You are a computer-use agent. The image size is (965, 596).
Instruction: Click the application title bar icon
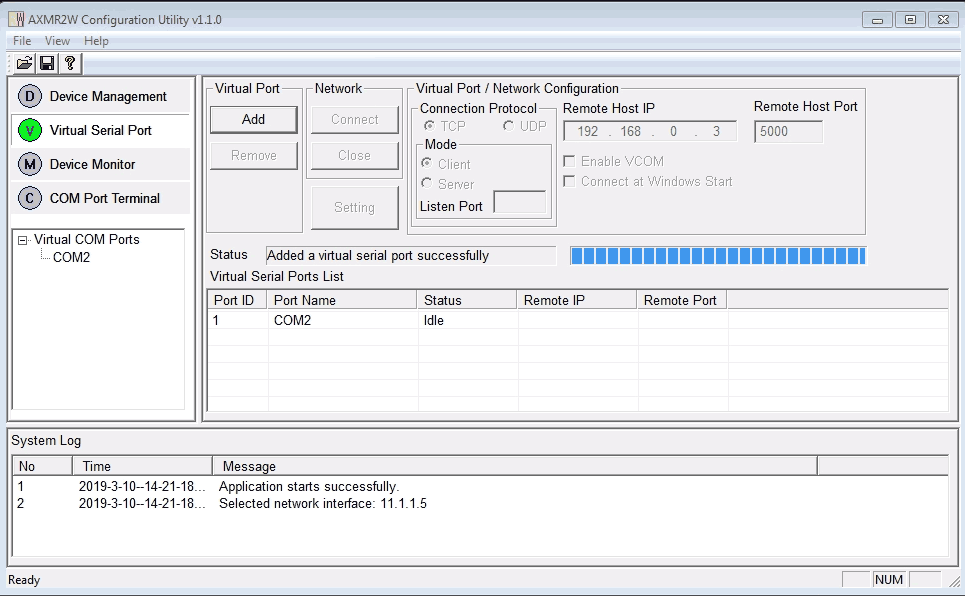17,20
